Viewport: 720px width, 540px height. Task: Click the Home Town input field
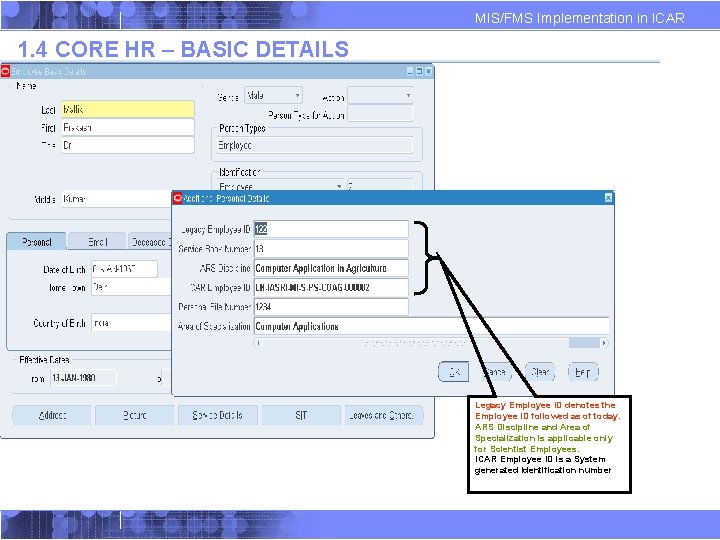(x=131, y=287)
